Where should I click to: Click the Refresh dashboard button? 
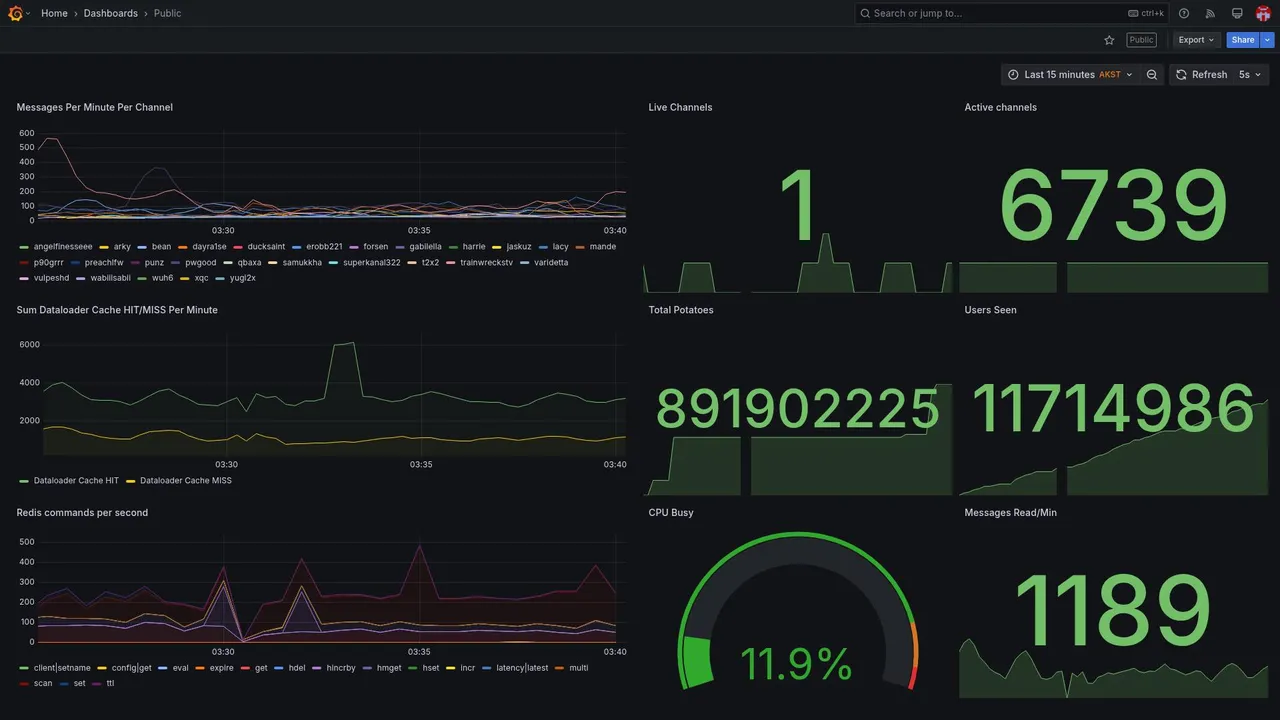[1201, 75]
